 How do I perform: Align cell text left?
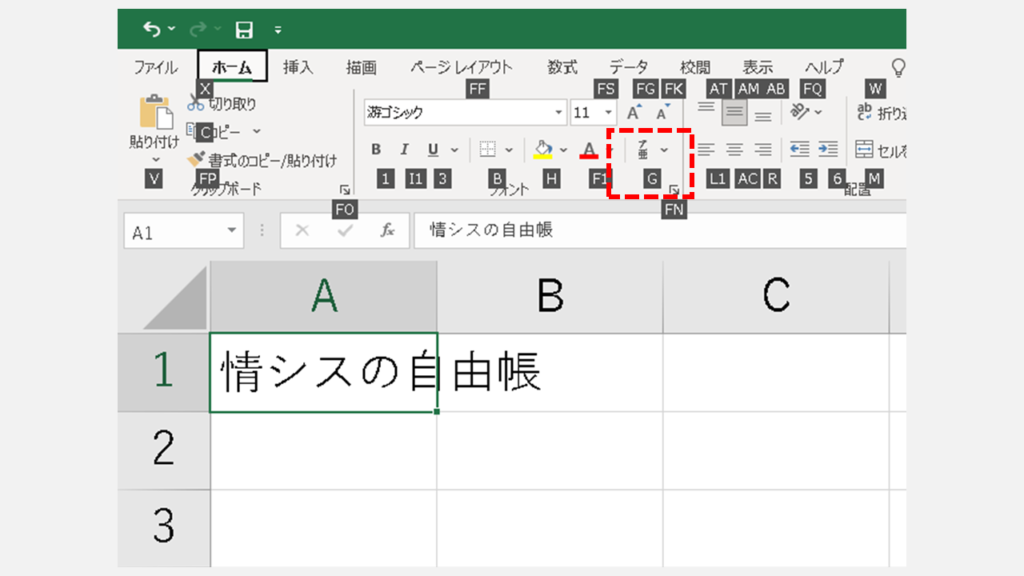[706, 150]
